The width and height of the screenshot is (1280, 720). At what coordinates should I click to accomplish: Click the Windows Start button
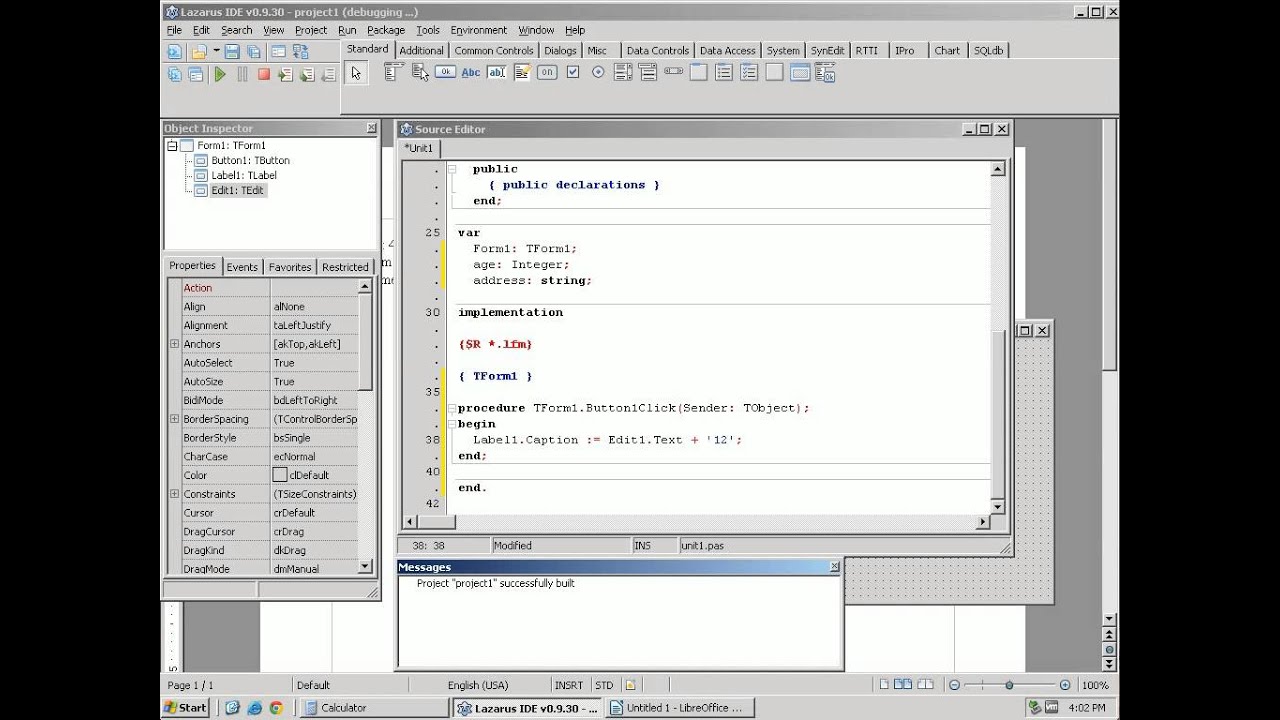coord(186,707)
